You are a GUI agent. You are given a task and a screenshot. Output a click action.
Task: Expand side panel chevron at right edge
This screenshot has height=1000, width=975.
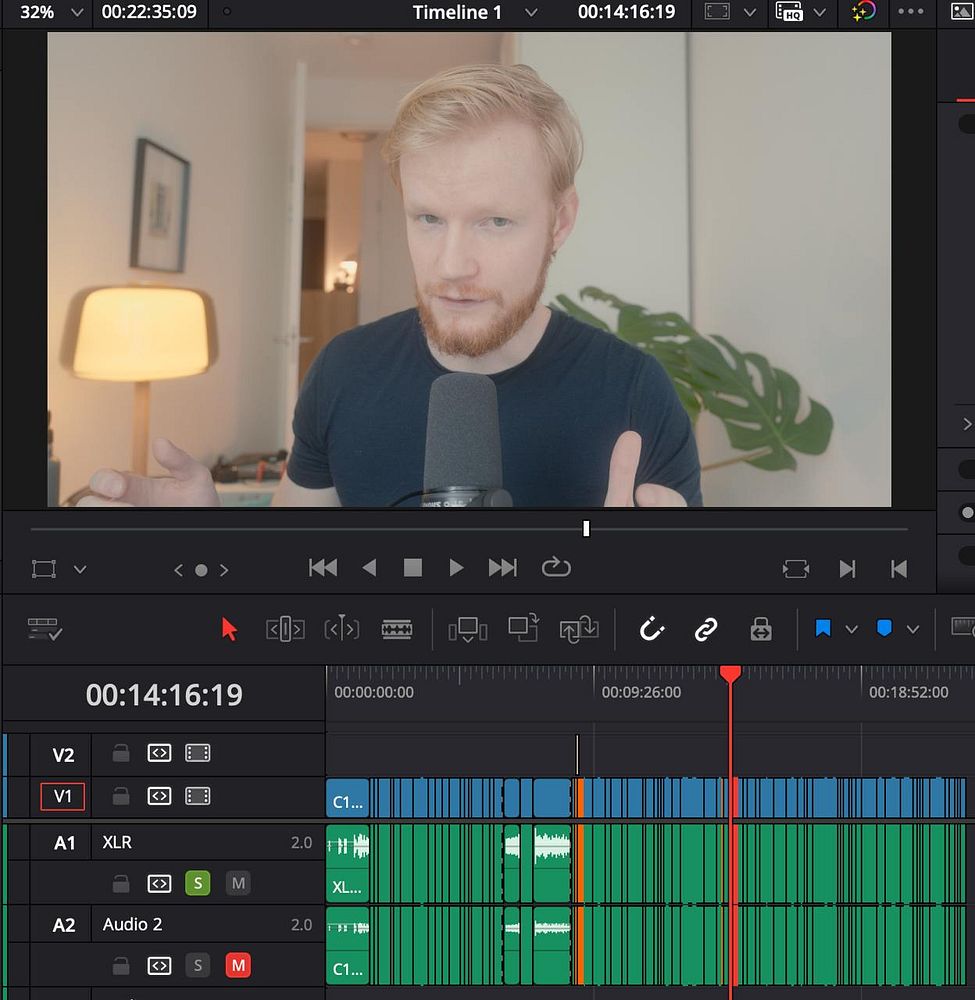[967, 424]
